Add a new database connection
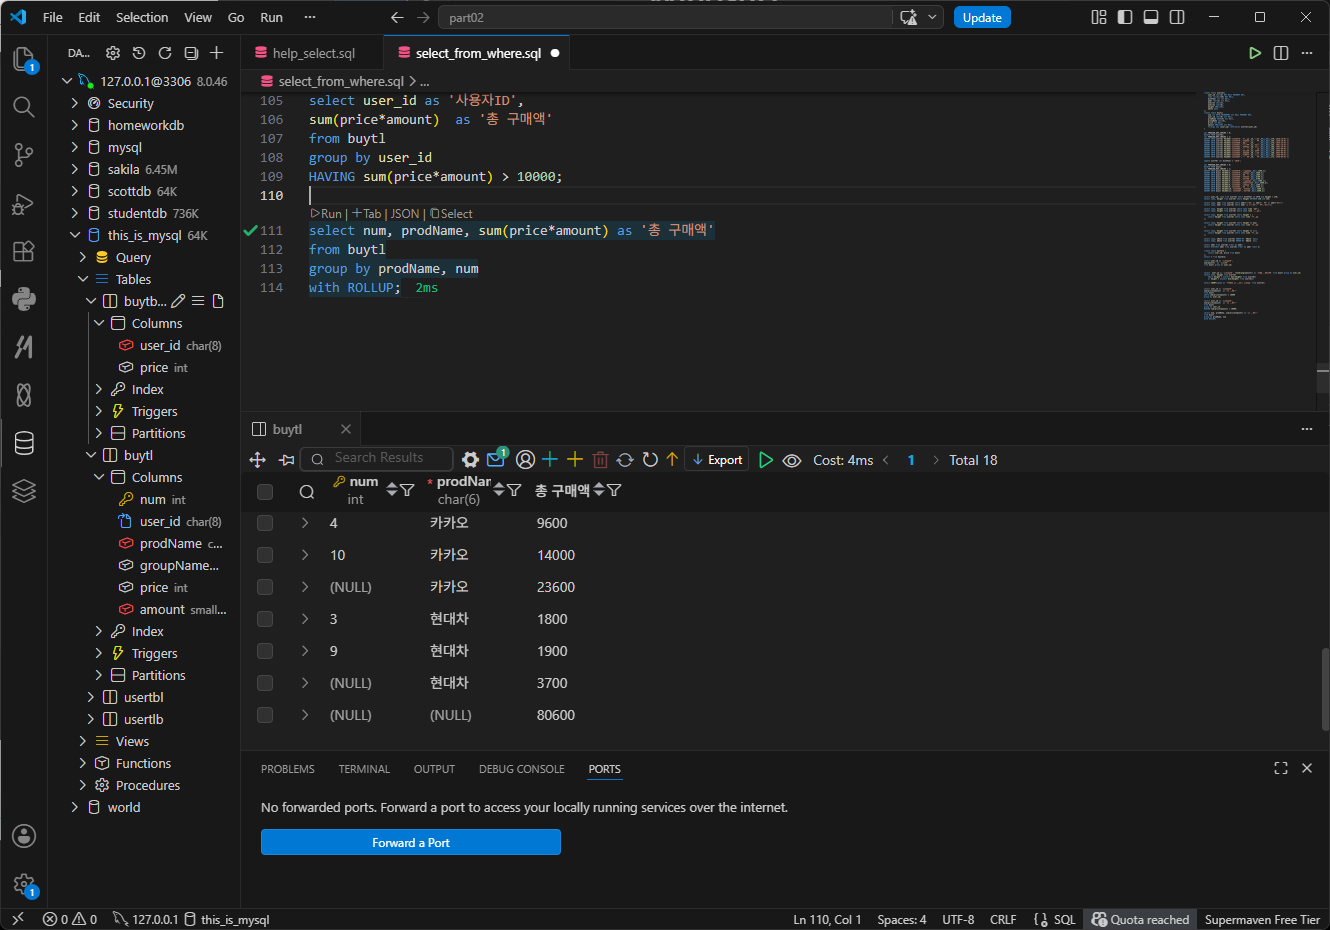 [217, 53]
